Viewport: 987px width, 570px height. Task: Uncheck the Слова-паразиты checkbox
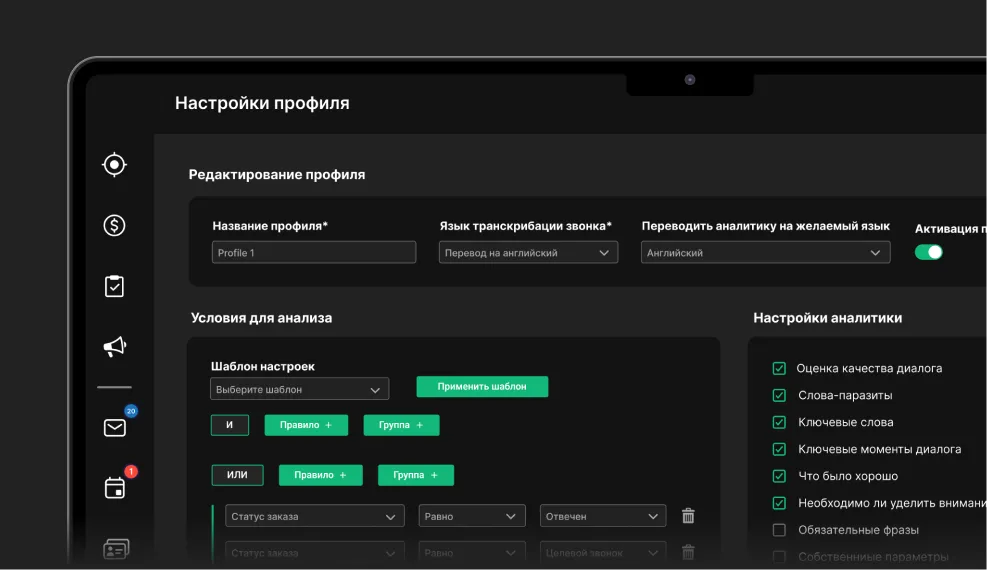click(x=779, y=395)
